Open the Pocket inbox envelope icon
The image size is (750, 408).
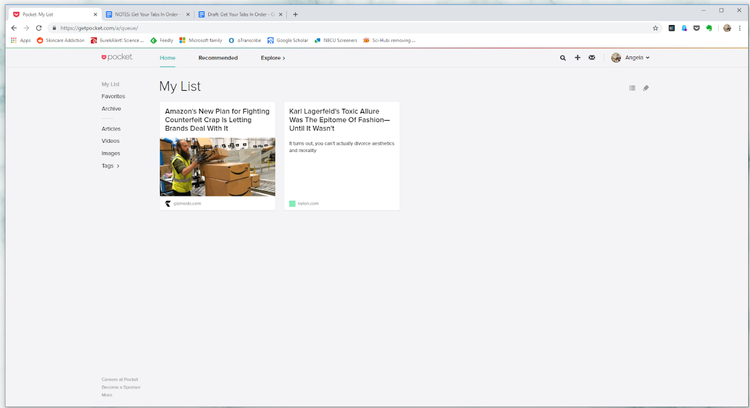(592, 57)
